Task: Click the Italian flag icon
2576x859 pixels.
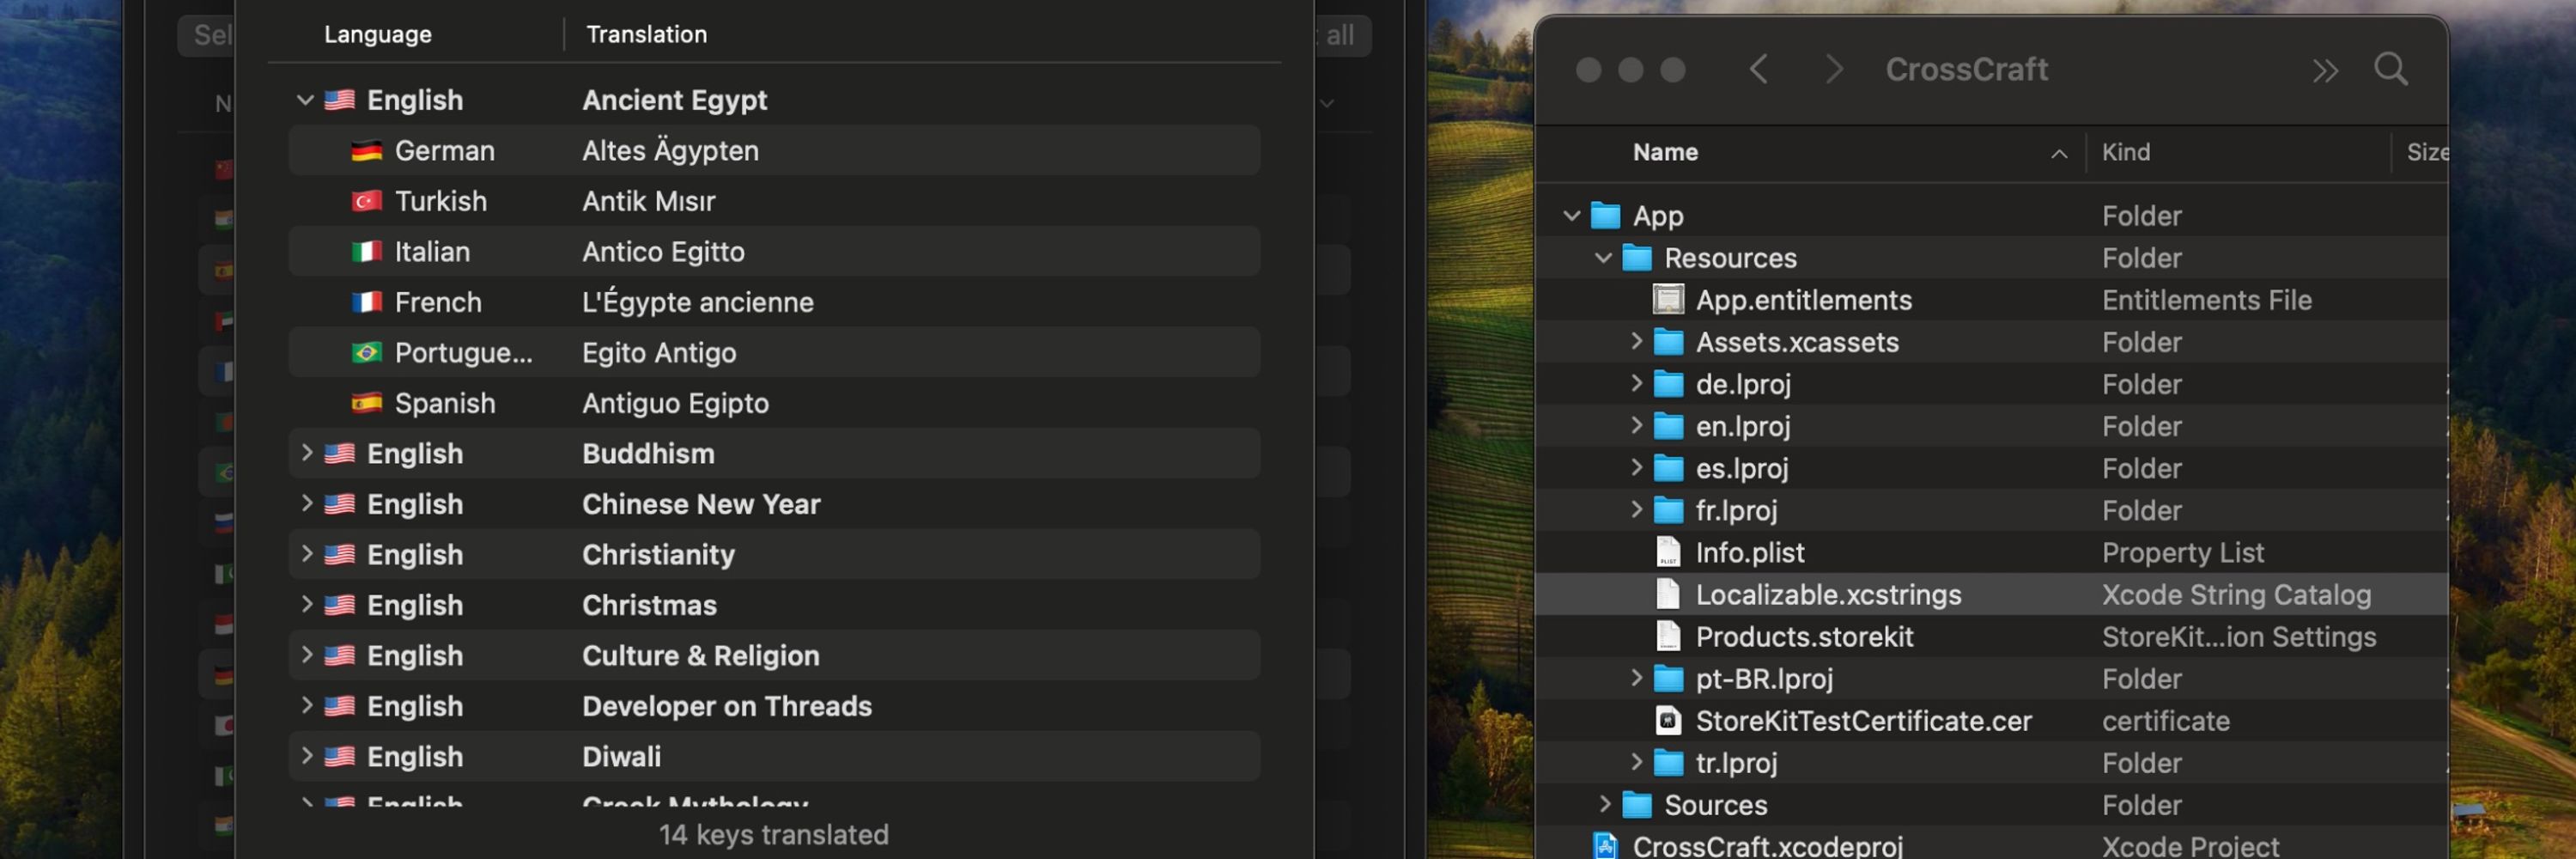Action: [367, 252]
